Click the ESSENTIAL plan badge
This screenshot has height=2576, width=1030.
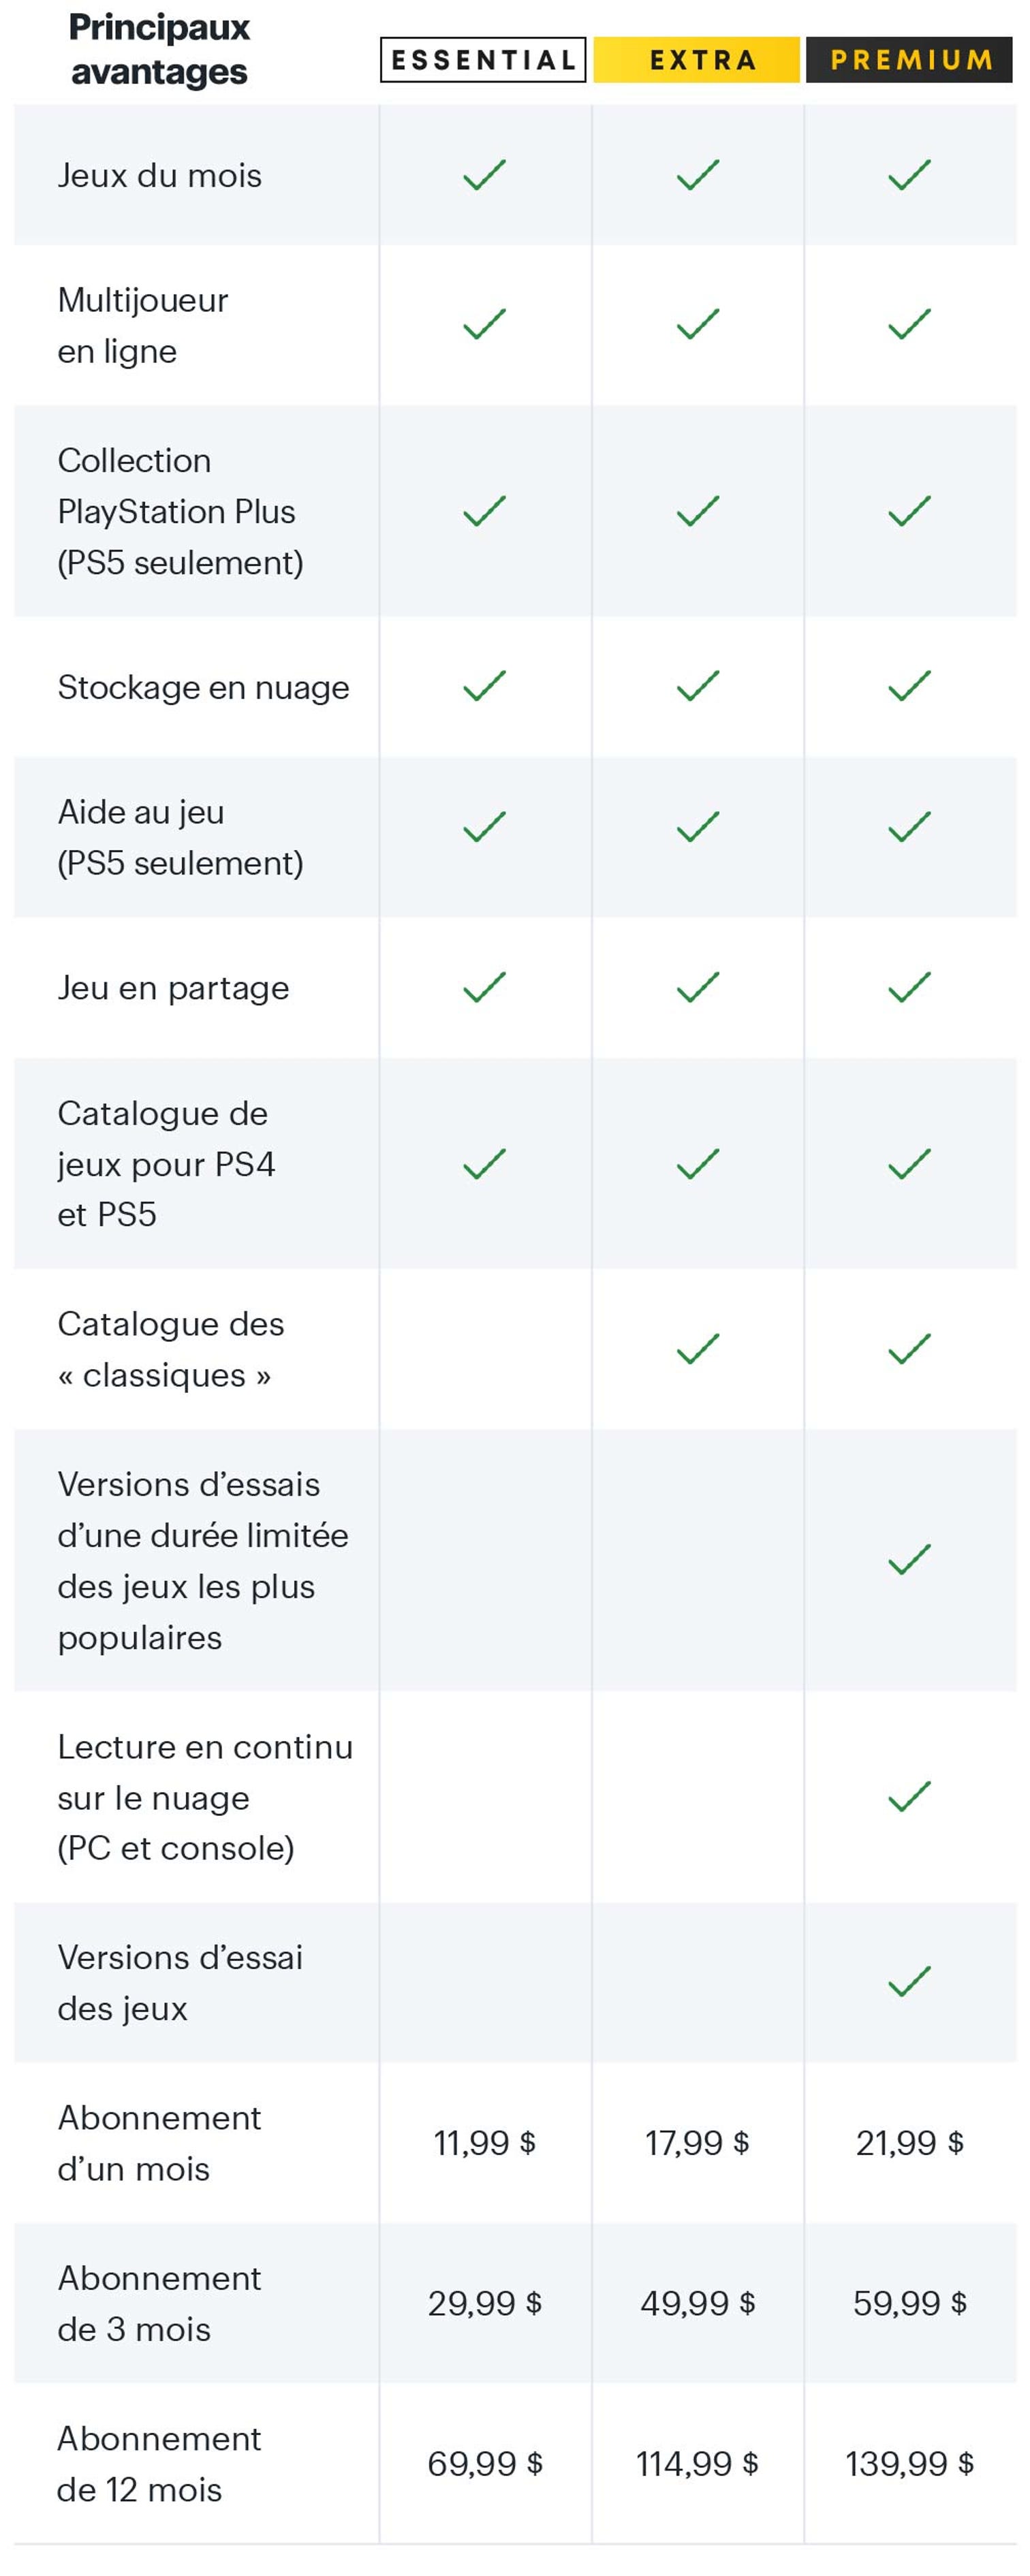click(x=483, y=60)
